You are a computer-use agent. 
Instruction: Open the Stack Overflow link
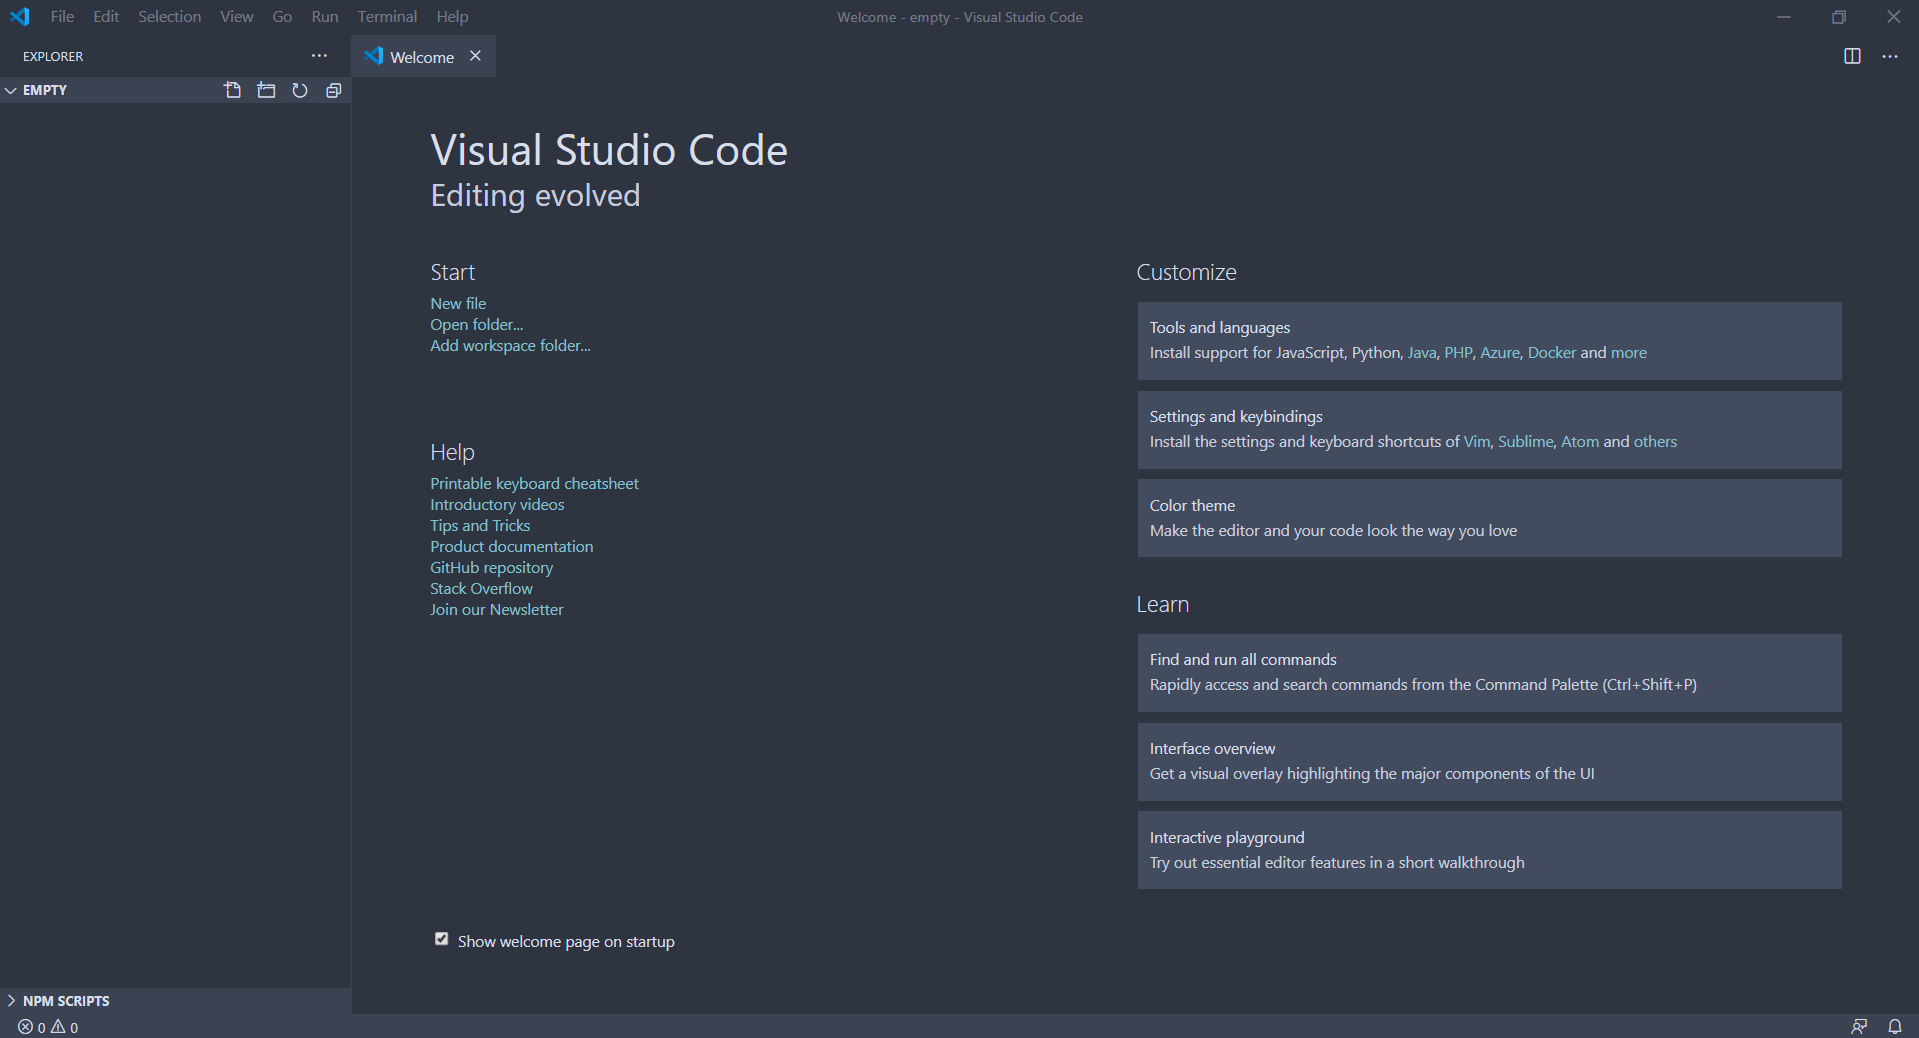pos(481,588)
